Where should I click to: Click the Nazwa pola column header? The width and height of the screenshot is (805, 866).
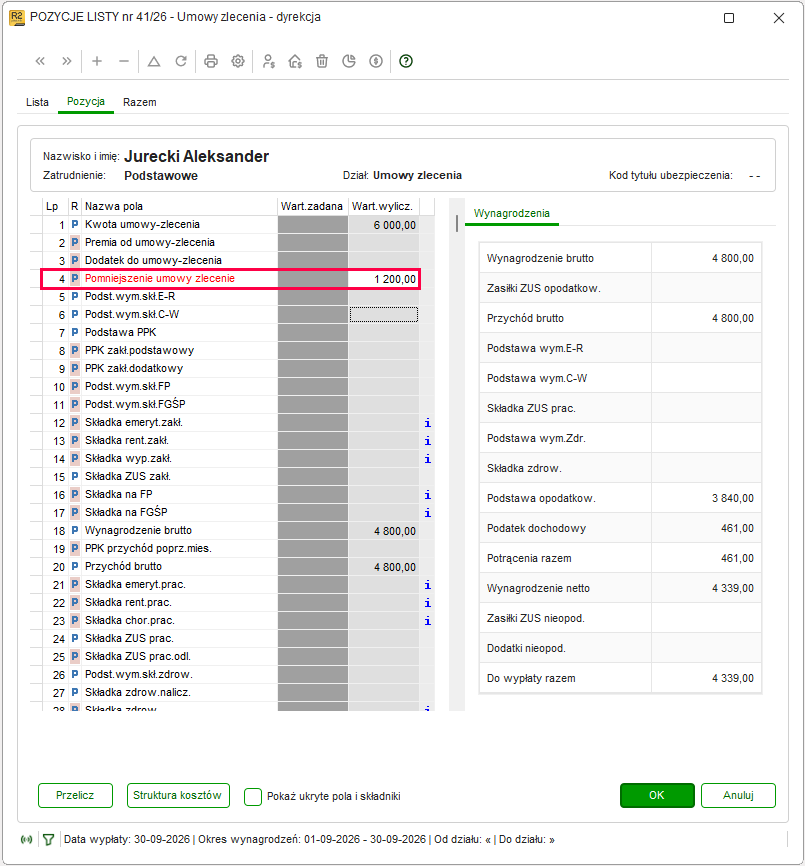point(179,207)
